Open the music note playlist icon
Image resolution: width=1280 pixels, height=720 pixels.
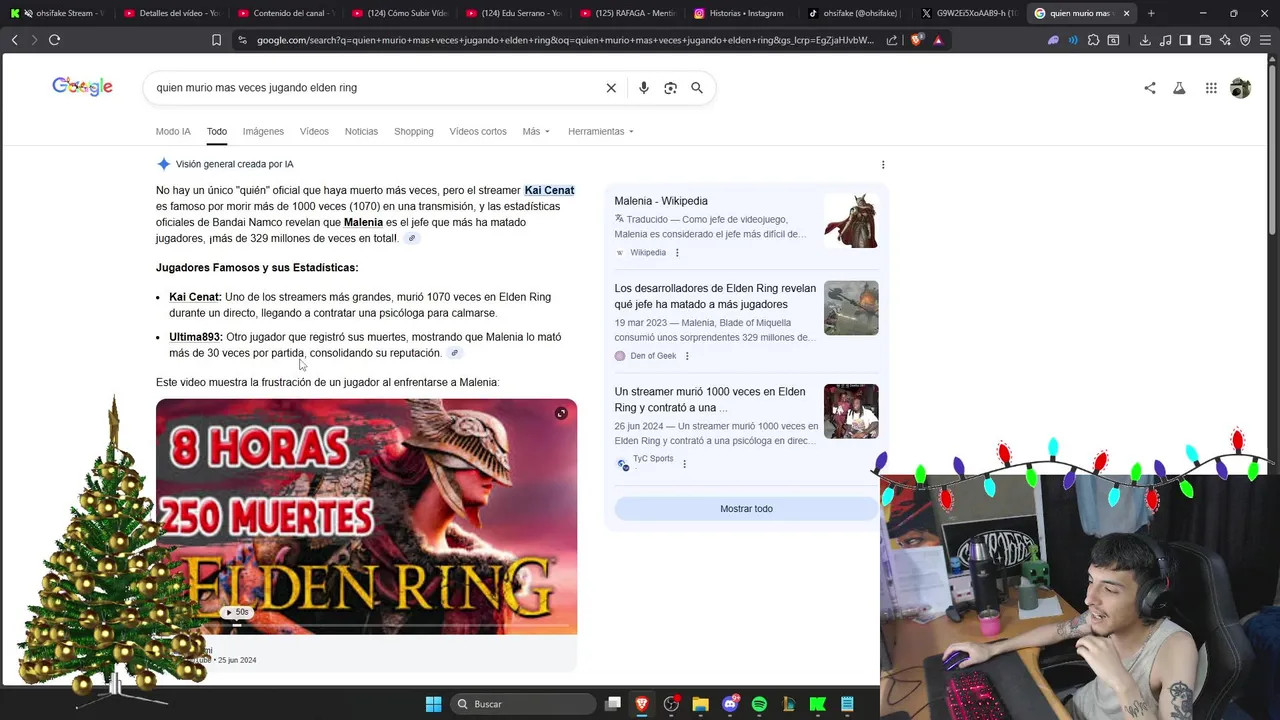point(1165,40)
